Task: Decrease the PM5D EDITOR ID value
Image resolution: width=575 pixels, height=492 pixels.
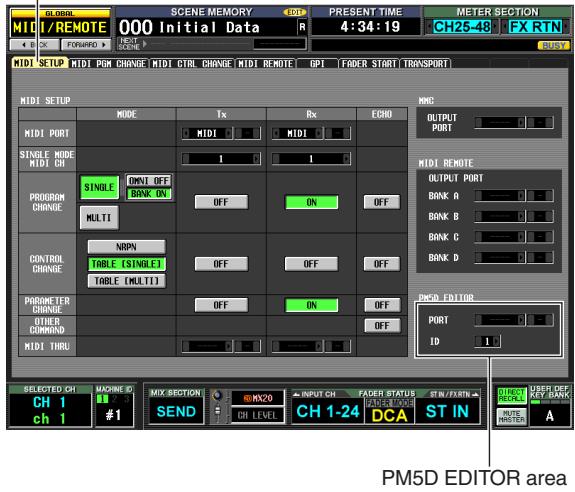Action: [478, 341]
